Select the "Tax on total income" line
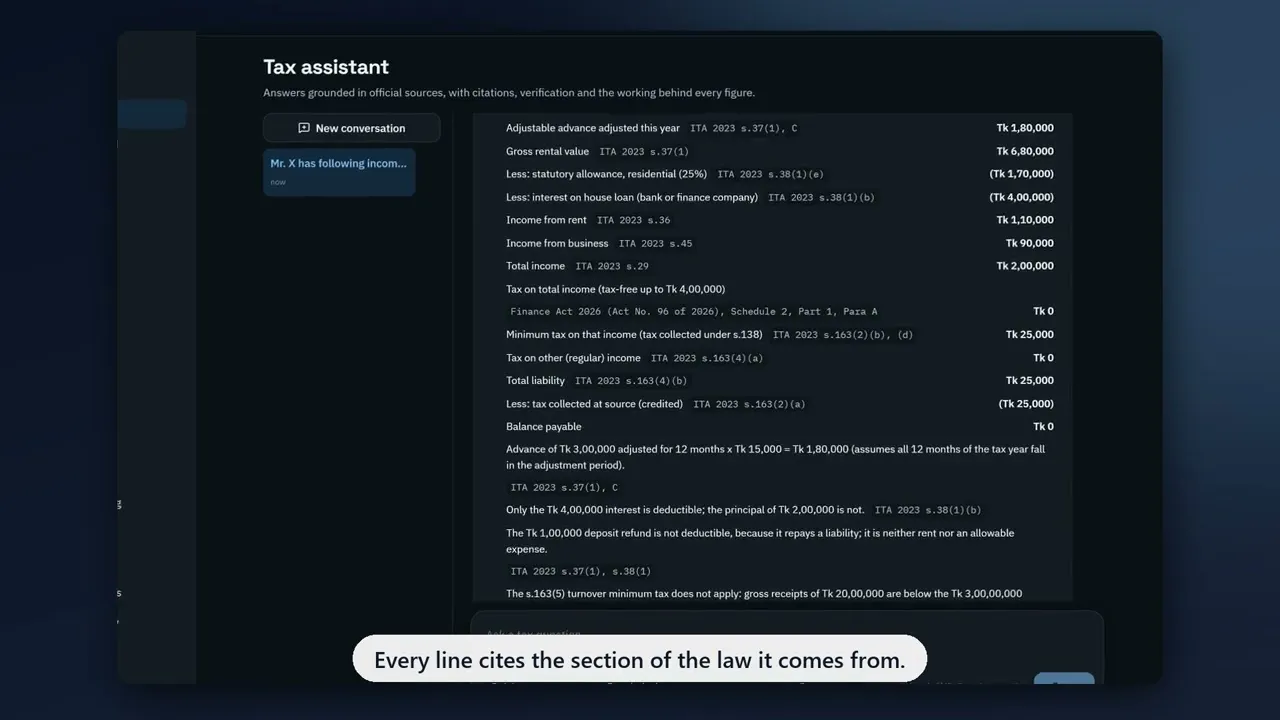Viewport: 1280px width, 720px height. pos(616,289)
